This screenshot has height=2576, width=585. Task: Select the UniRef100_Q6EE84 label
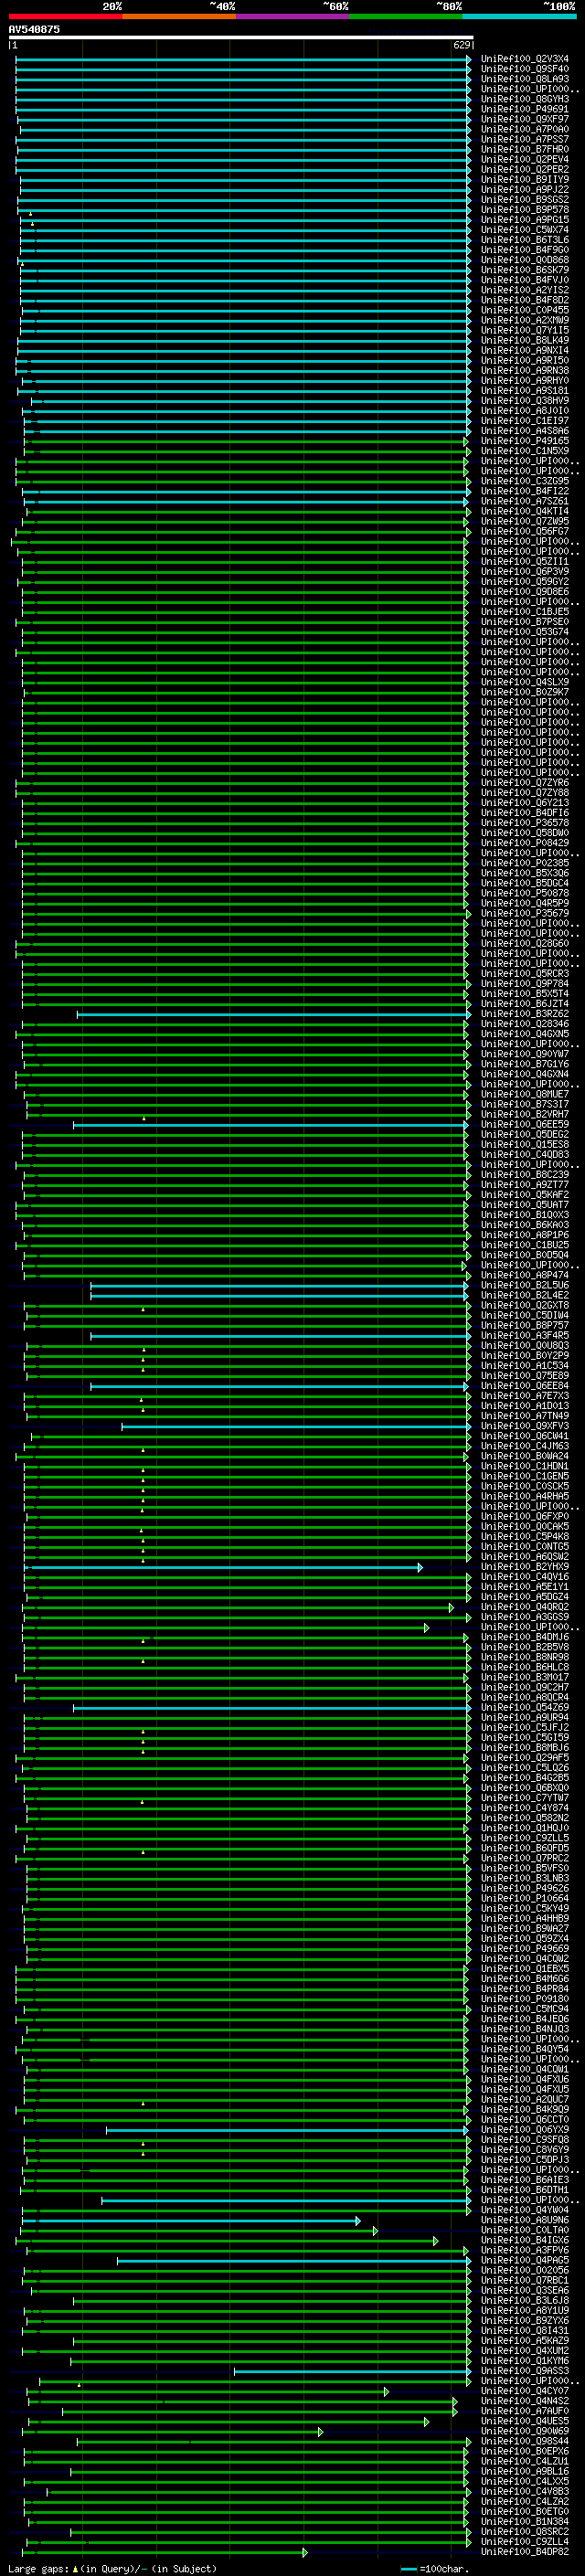tap(524, 1386)
